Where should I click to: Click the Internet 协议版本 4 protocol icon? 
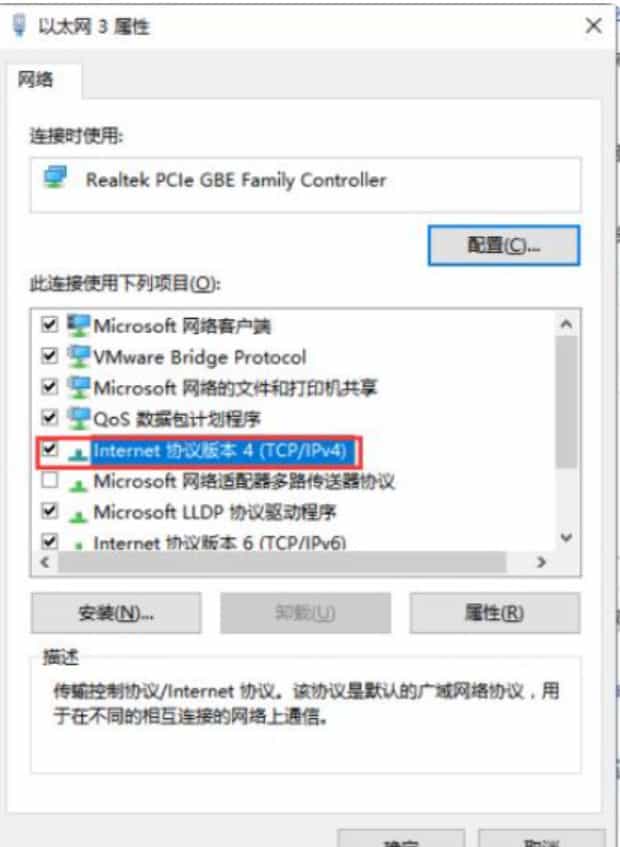click(x=78, y=453)
